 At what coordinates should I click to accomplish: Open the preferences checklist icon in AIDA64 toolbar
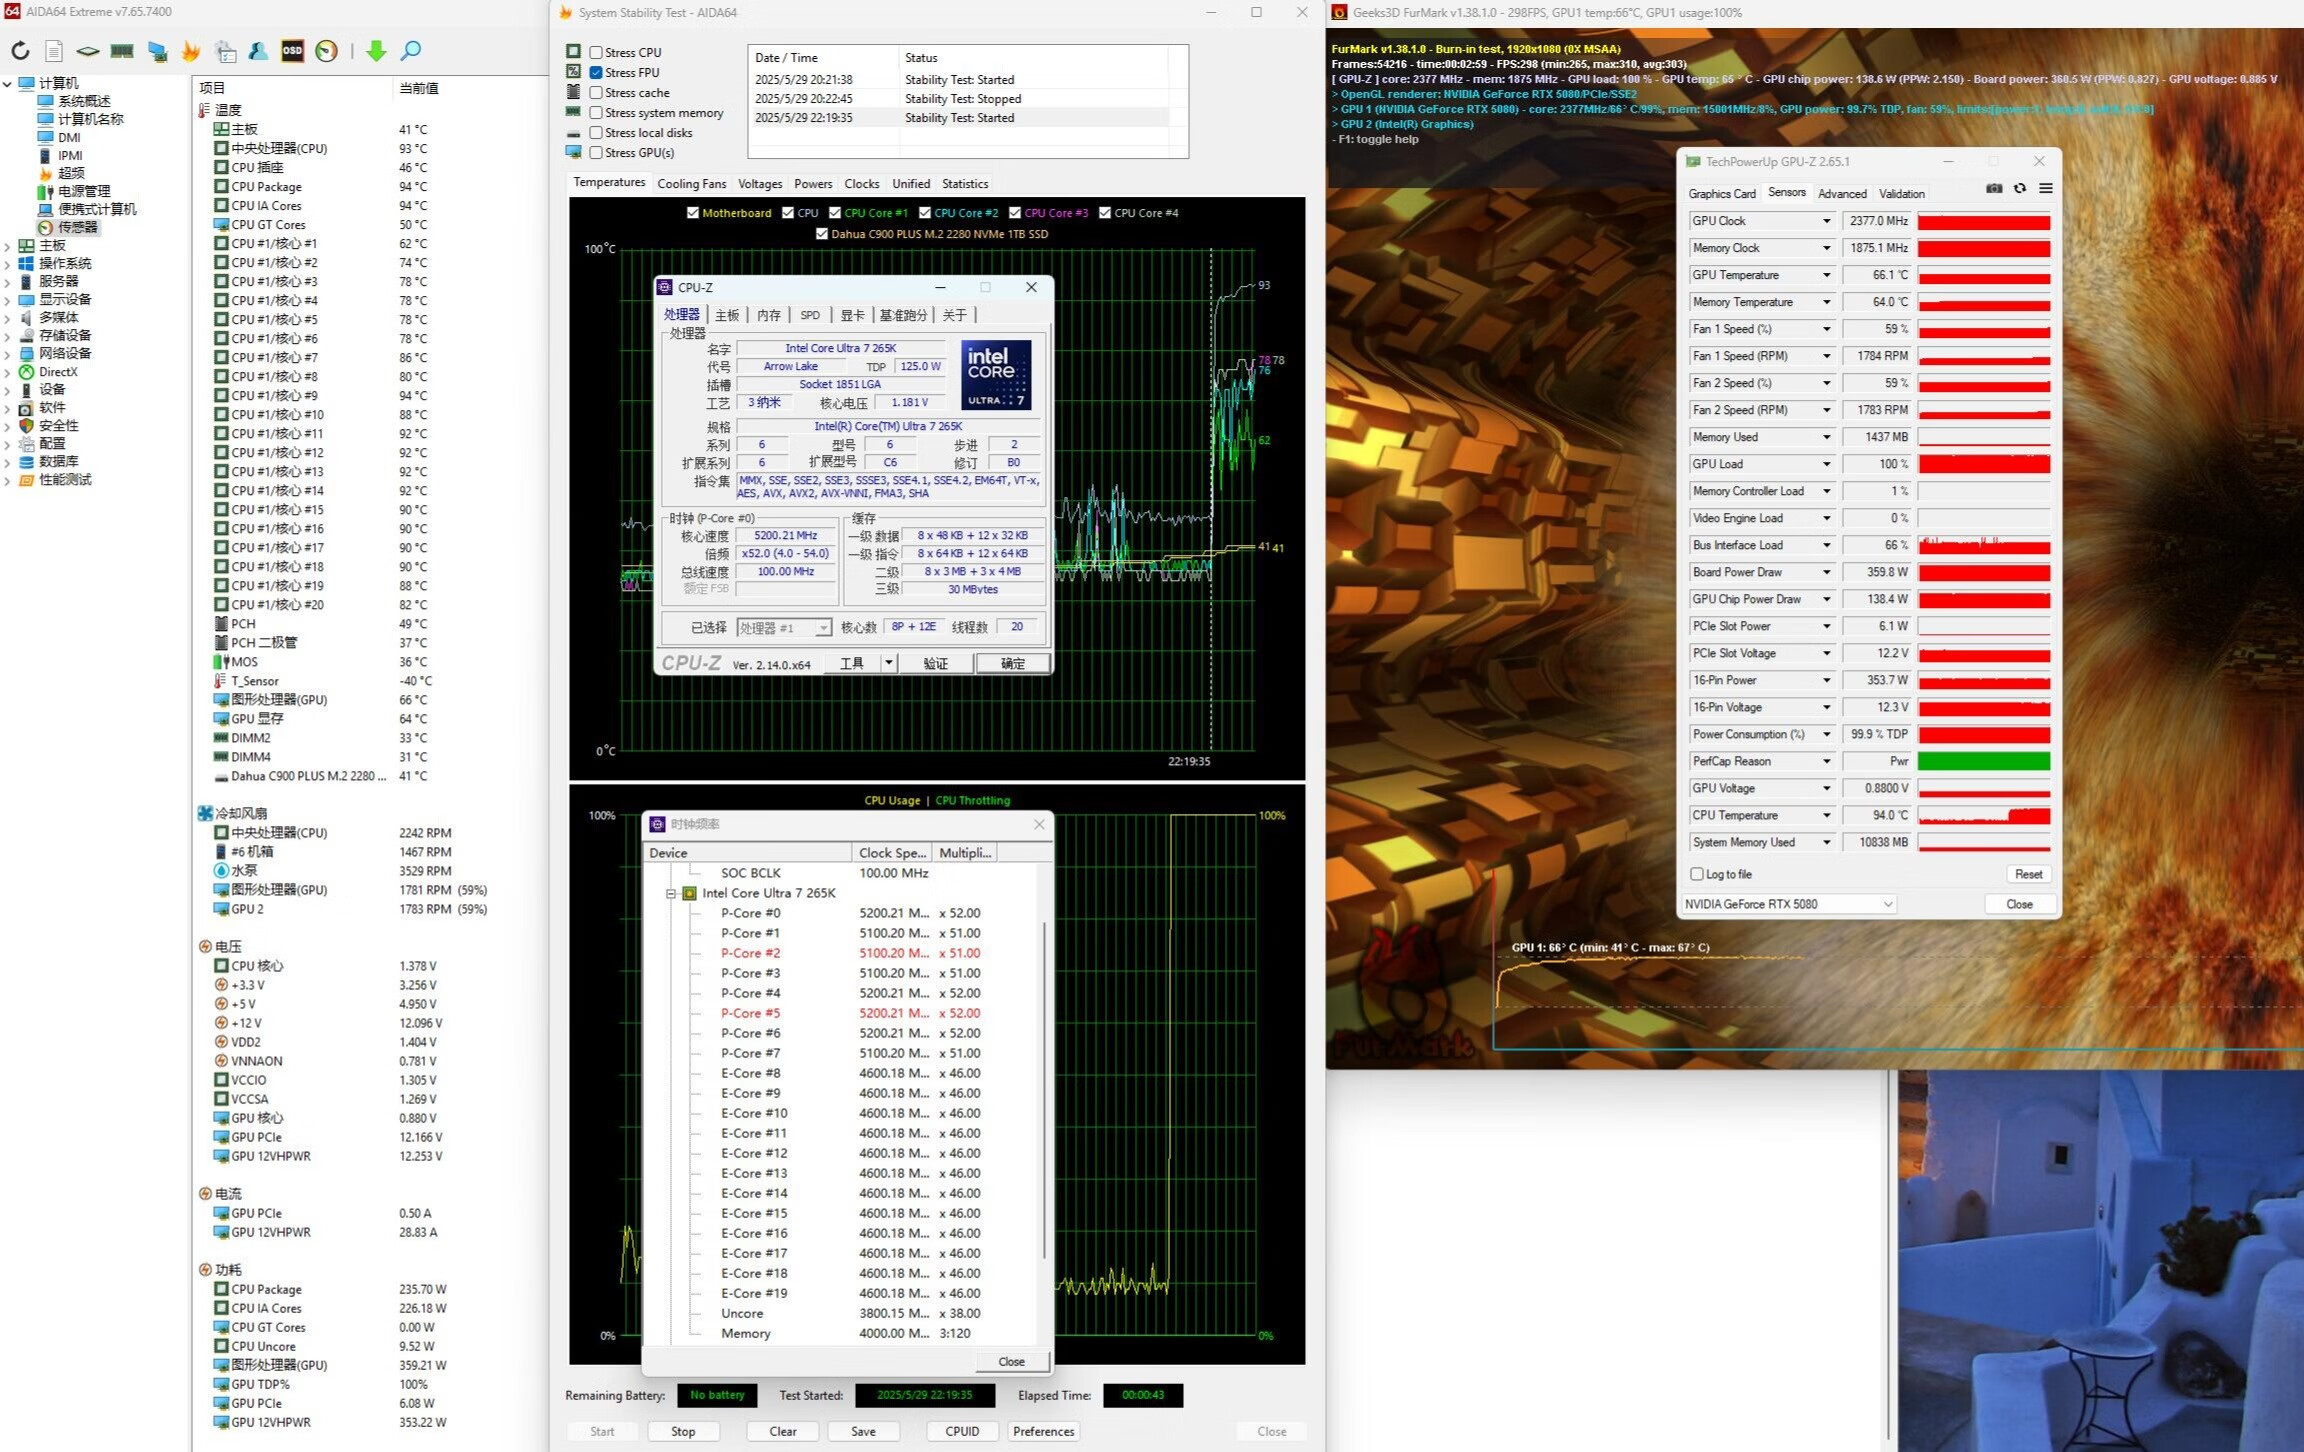(x=225, y=51)
